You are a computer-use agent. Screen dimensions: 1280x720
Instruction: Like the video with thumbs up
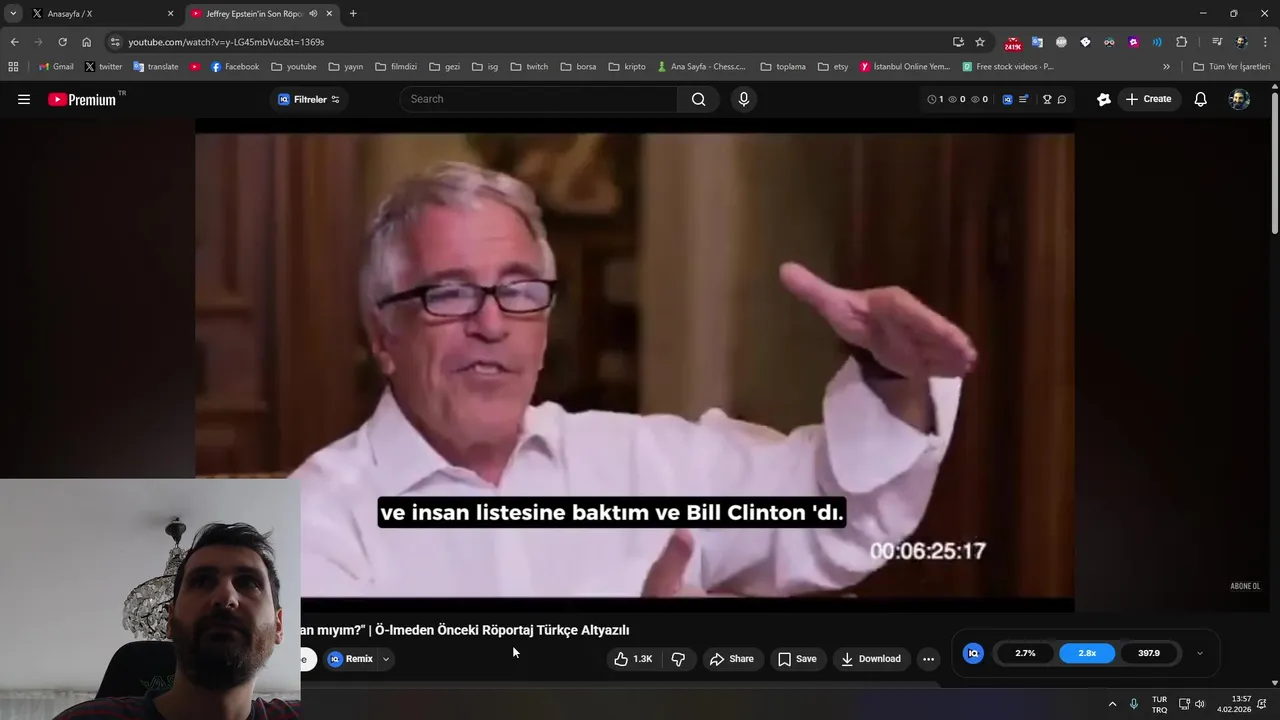click(634, 659)
